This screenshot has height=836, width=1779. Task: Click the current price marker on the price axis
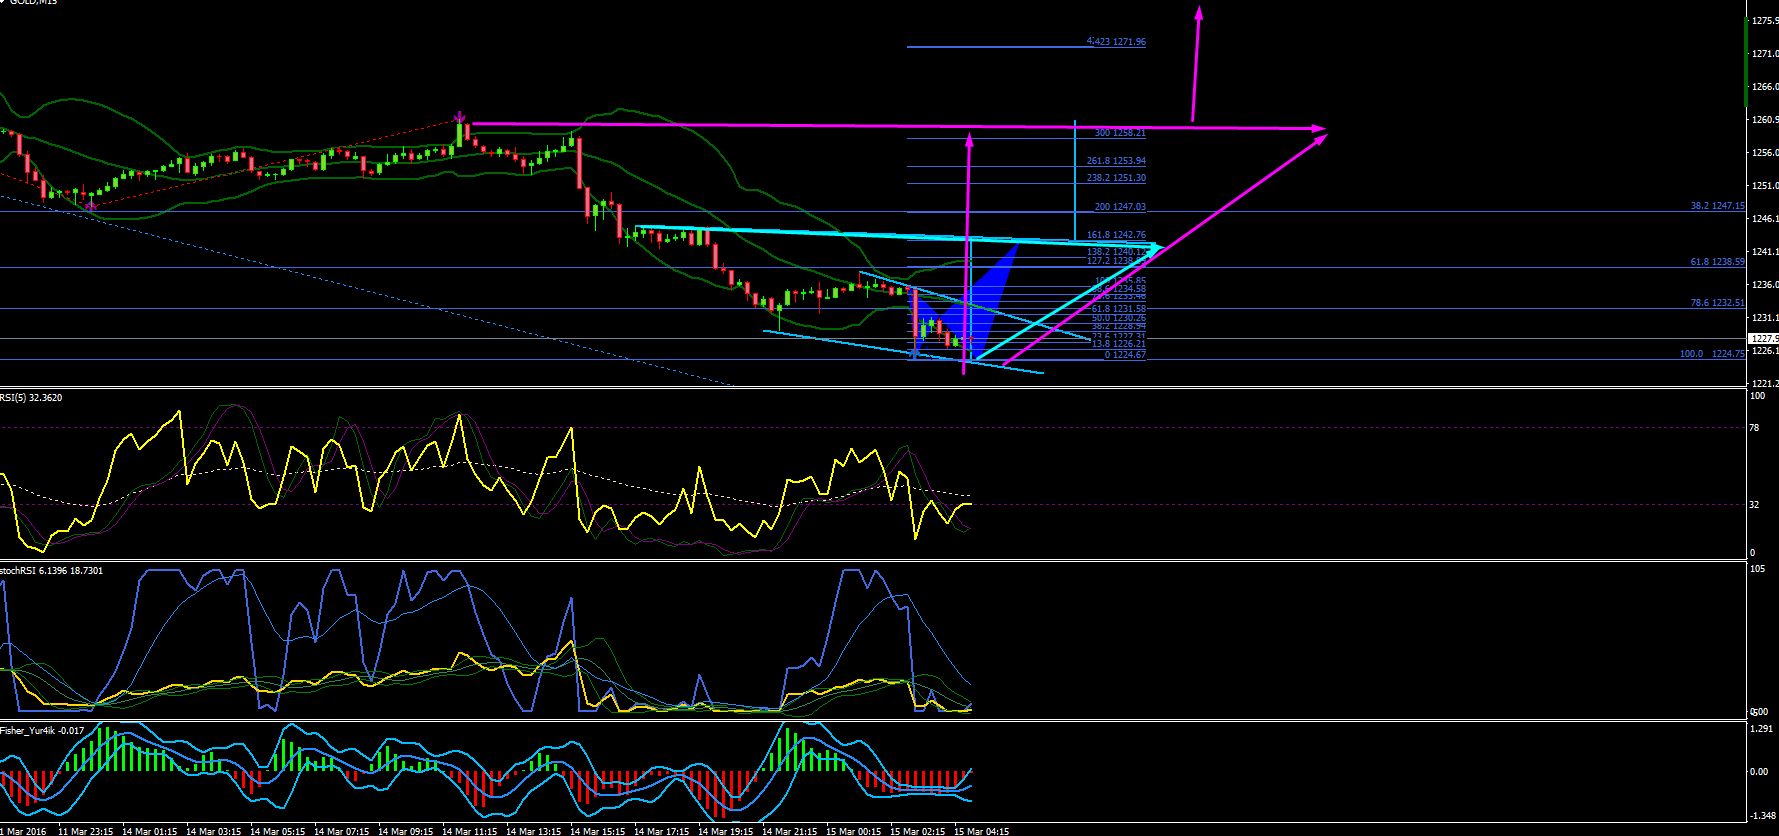tap(1764, 339)
